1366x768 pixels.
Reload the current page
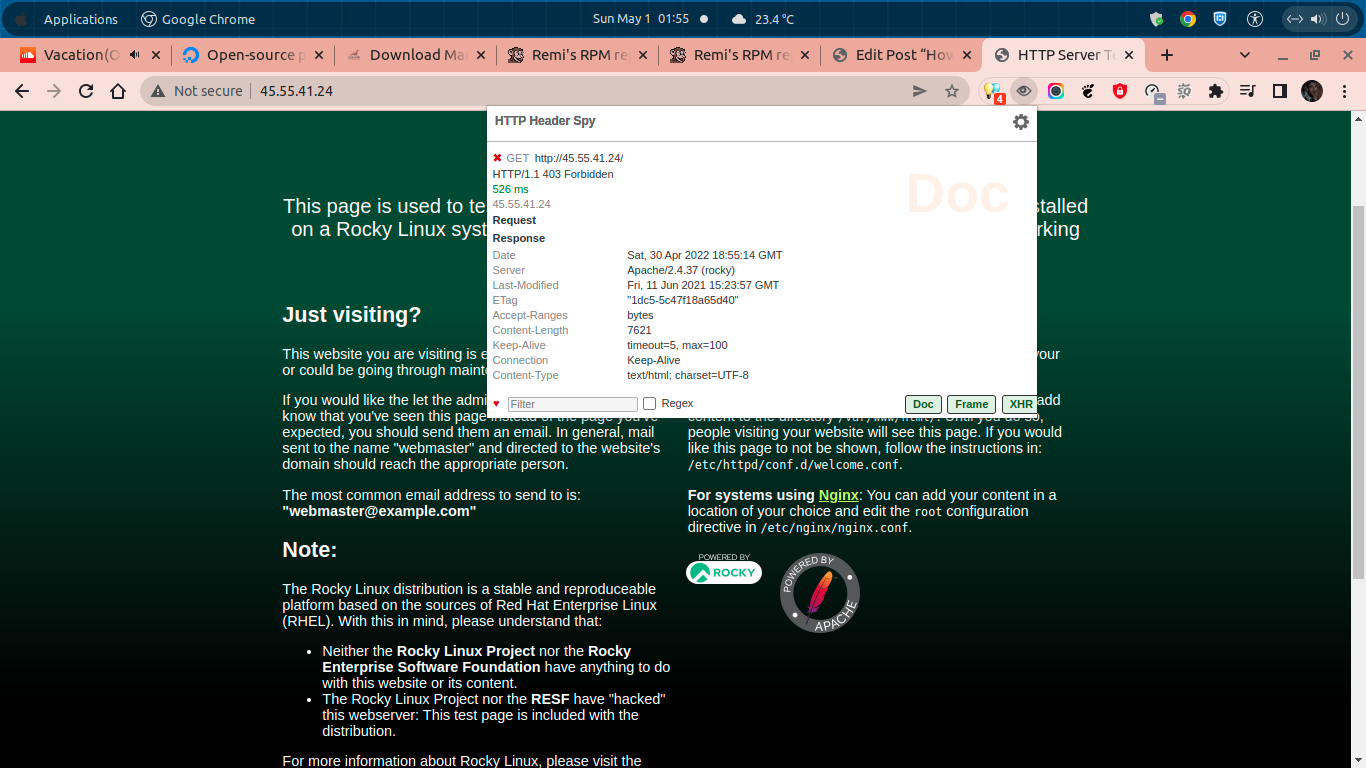click(x=86, y=91)
